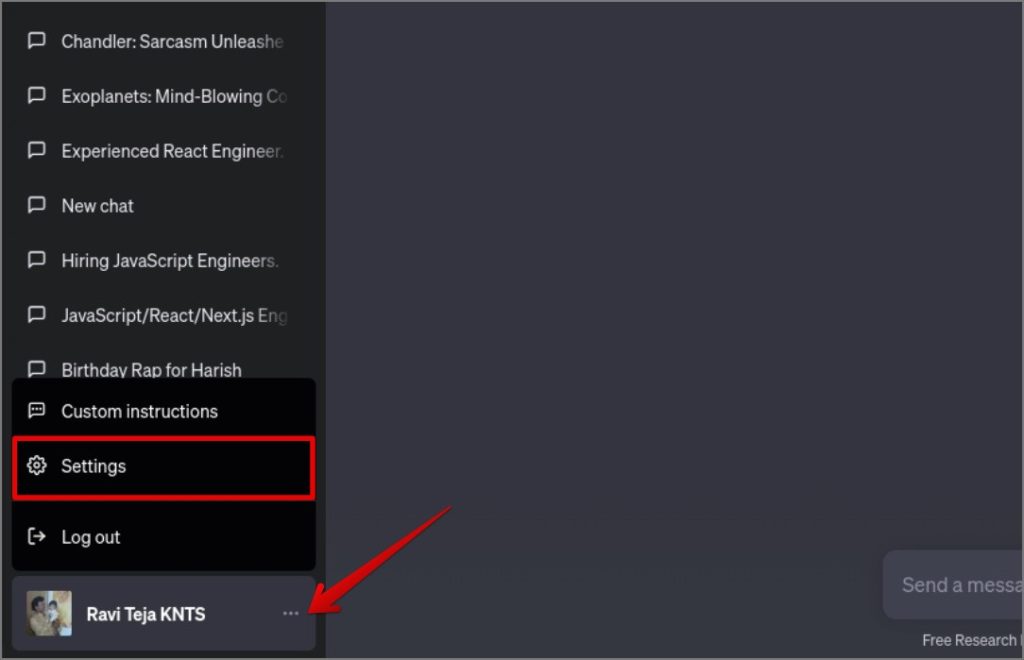Open the three-dot menu beside Ravi Teja KNTS
Viewport: 1024px width, 660px height.
coord(291,614)
